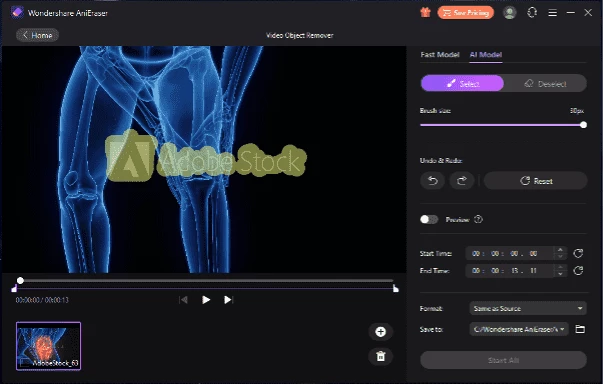Click the timeline progress track
604x384 pixels.
(206, 280)
